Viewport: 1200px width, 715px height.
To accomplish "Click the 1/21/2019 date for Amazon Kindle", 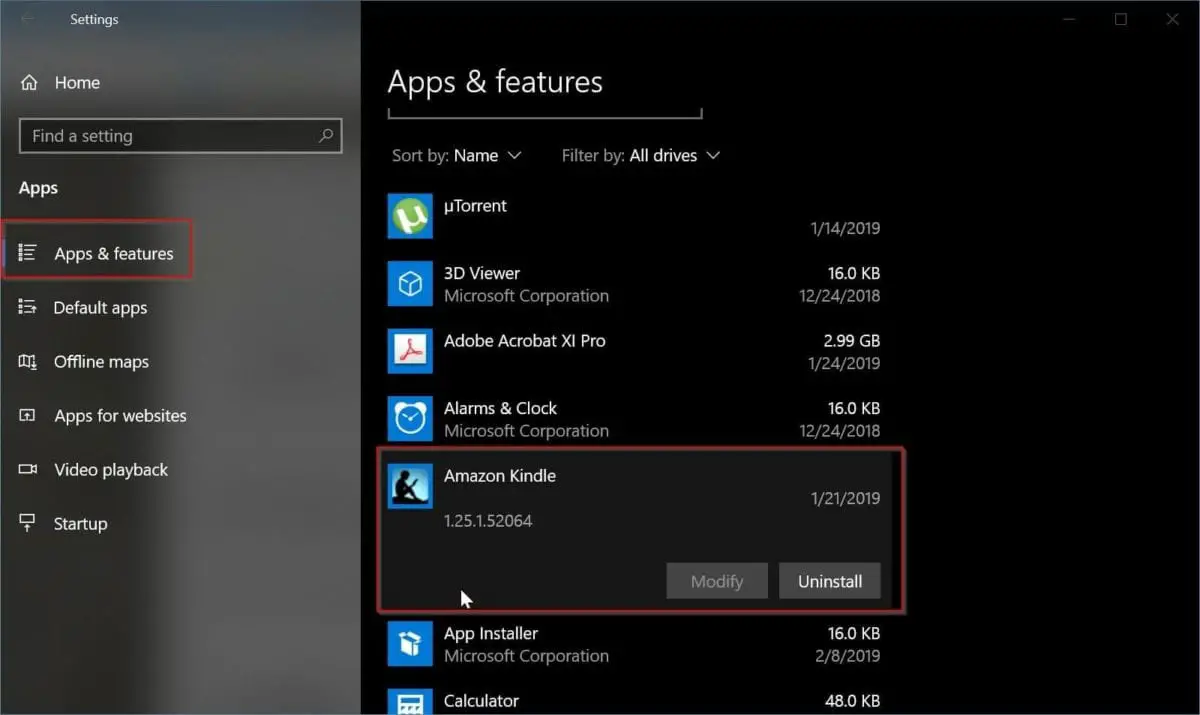I will click(x=845, y=498).
